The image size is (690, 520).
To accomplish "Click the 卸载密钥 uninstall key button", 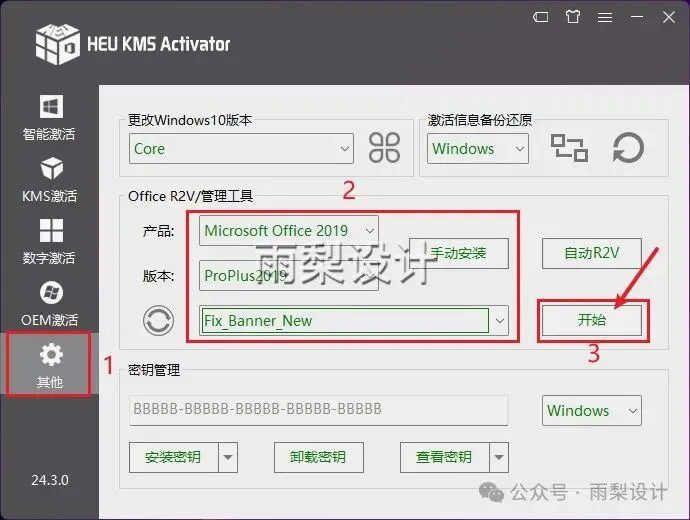I will click(319, 458).
